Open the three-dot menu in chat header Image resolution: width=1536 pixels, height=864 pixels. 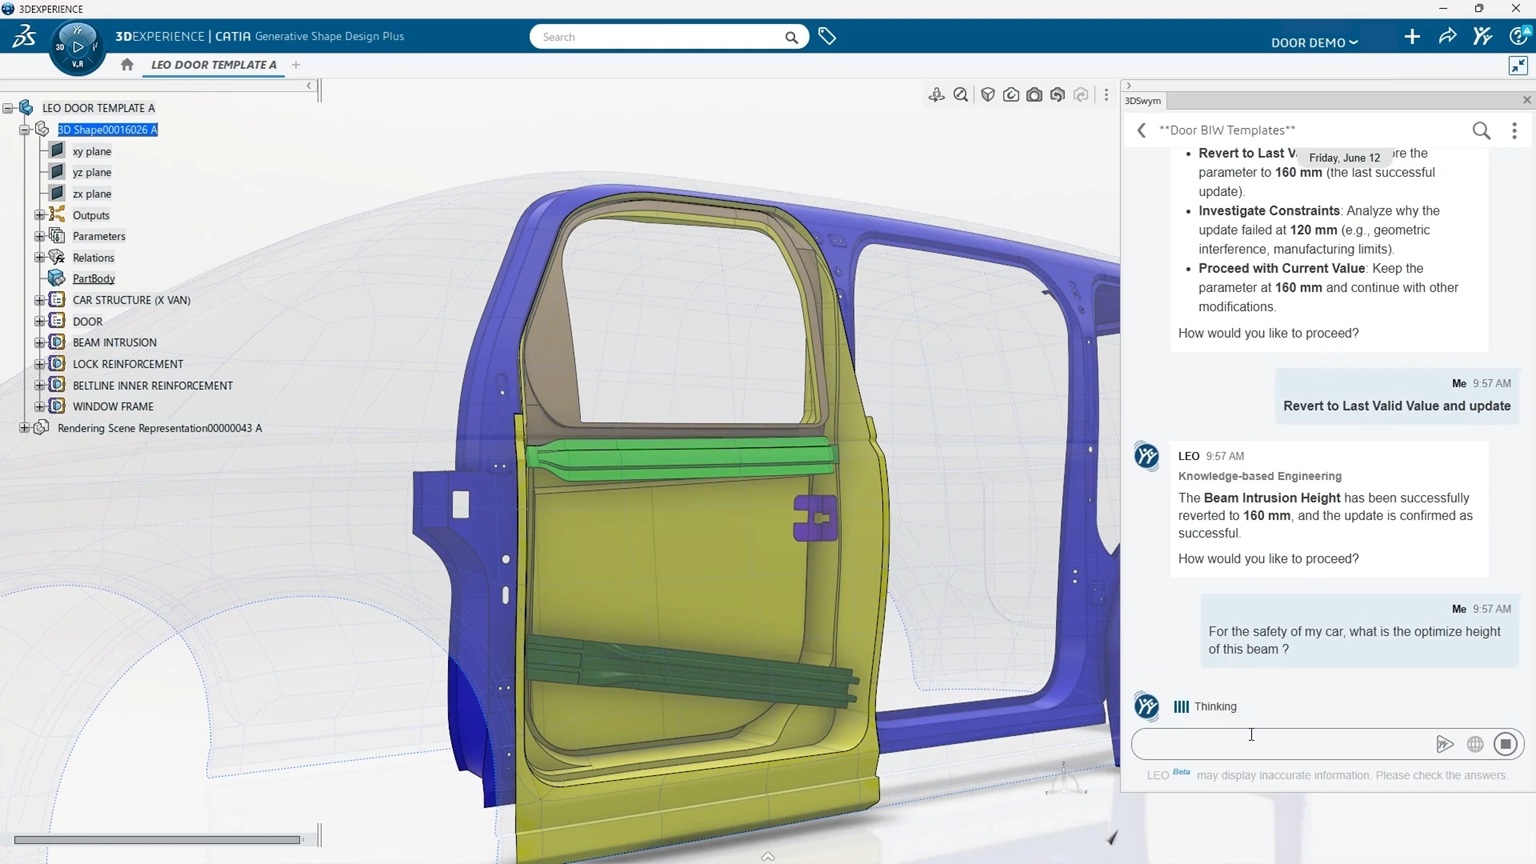(x=1514, y=130)
